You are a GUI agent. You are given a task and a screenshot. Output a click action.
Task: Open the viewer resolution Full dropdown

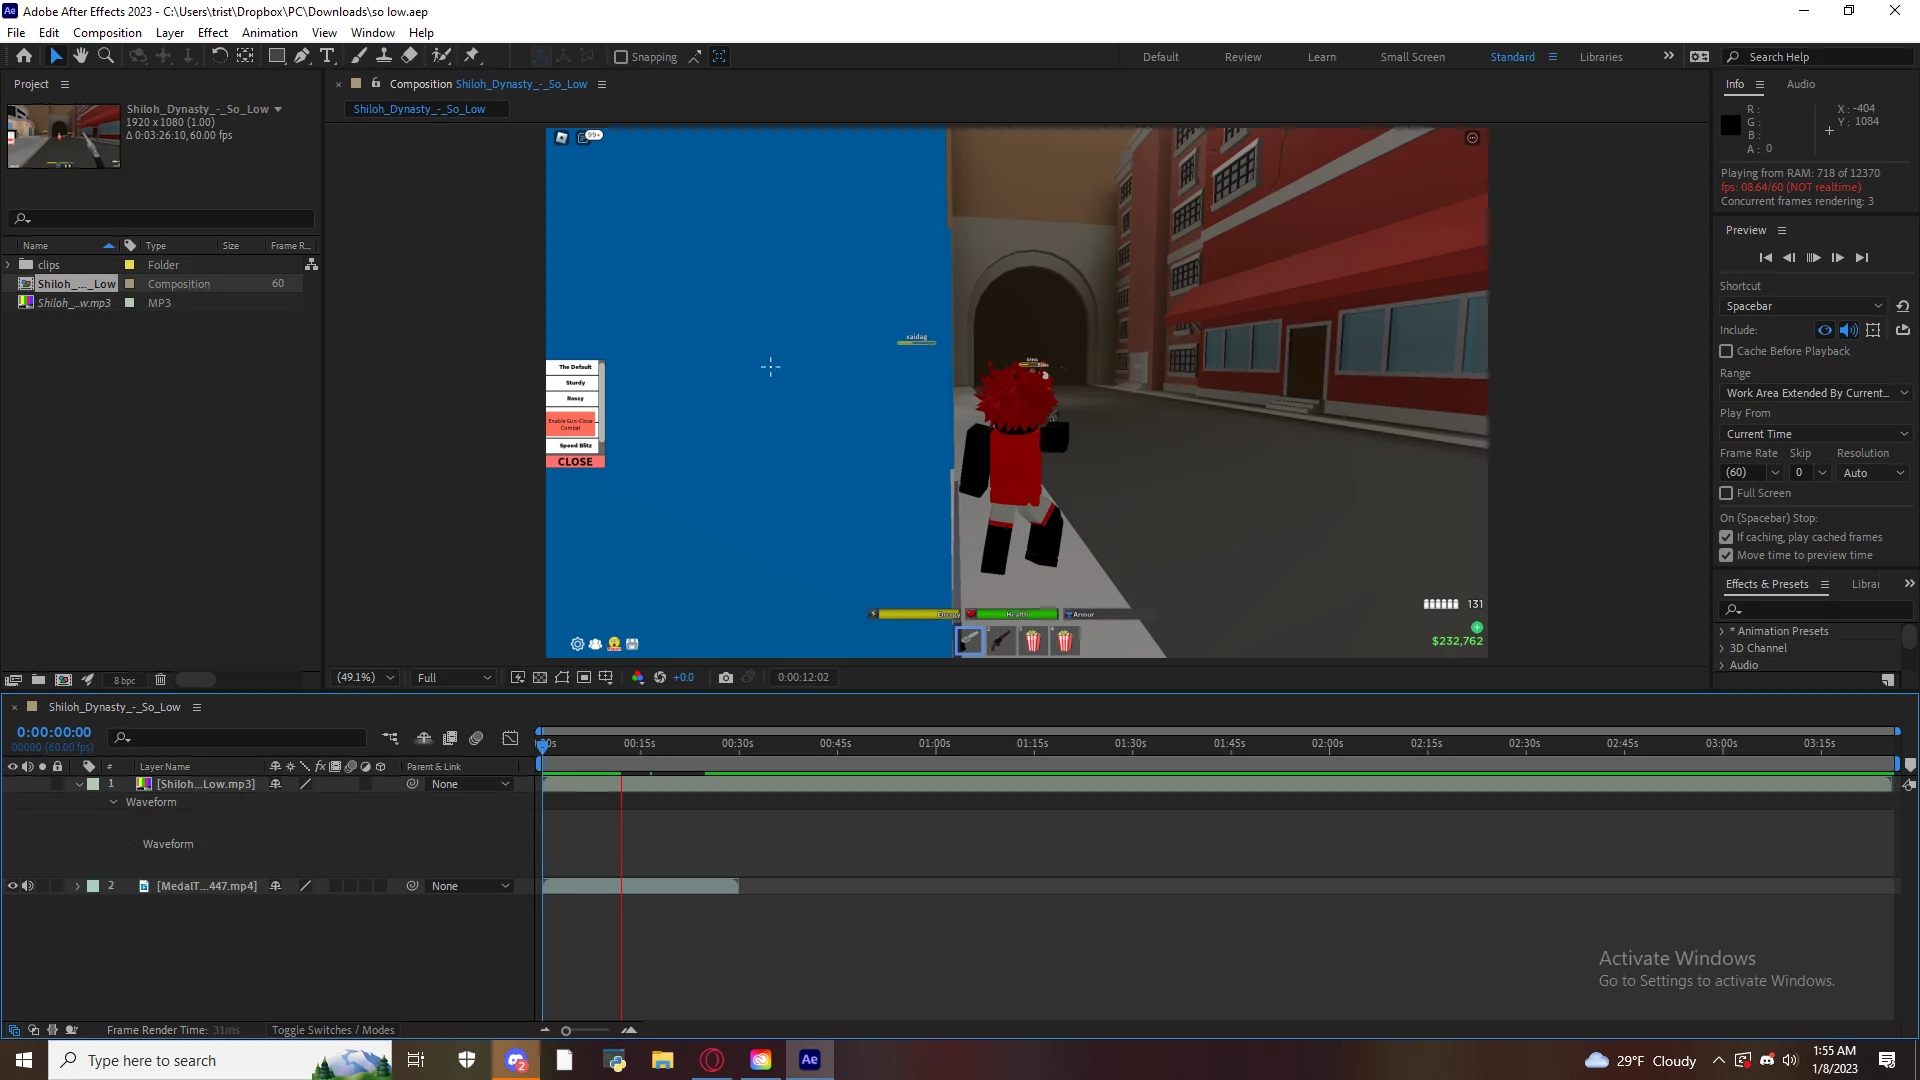tap(453, 677)
